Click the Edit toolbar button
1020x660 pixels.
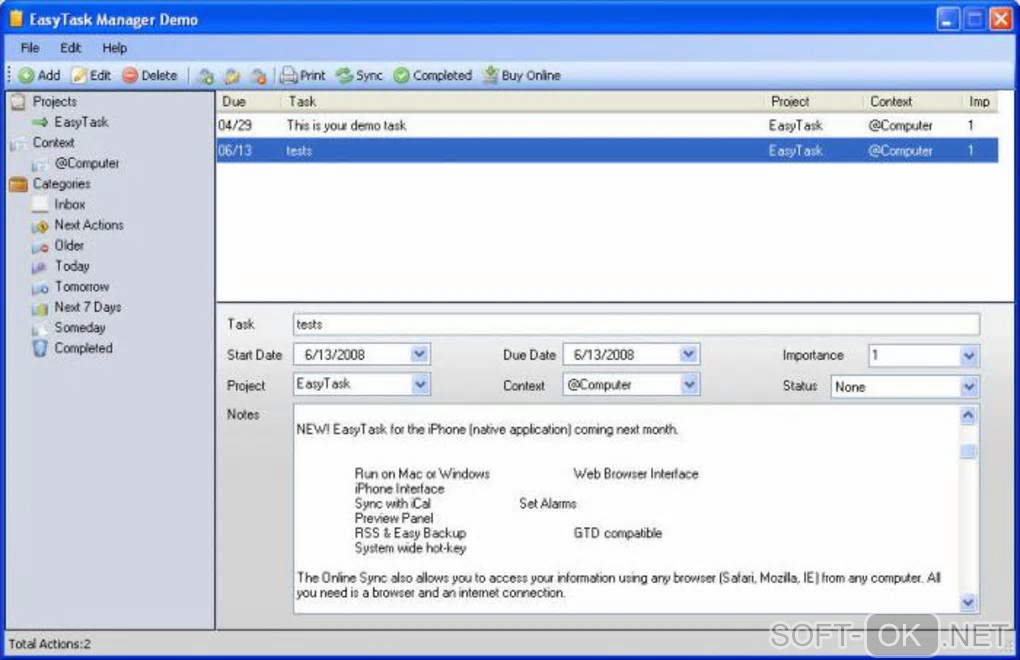(91, 75)
